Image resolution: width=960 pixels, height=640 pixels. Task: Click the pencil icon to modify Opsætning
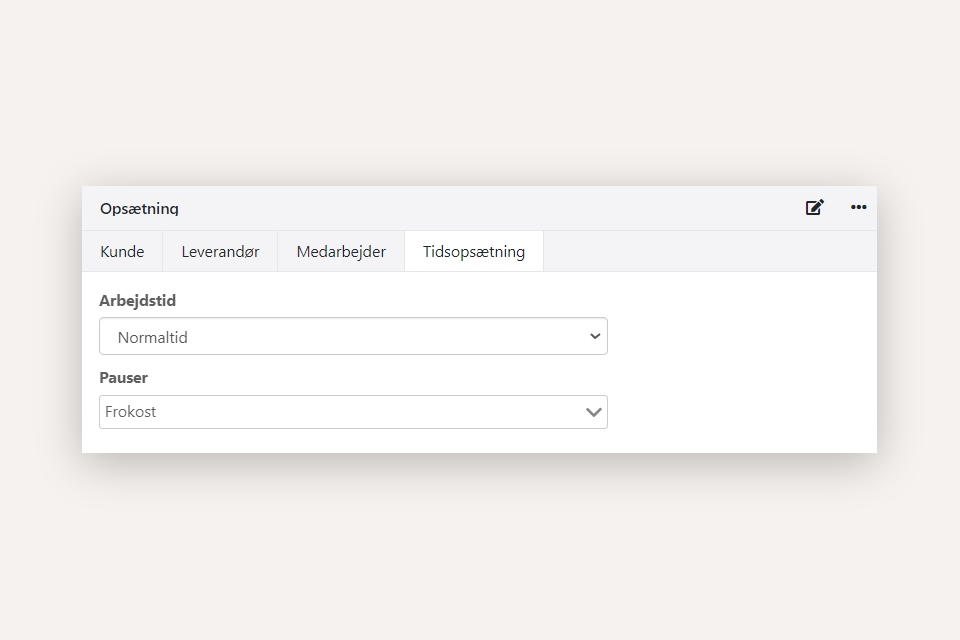[x=814, y=207]
